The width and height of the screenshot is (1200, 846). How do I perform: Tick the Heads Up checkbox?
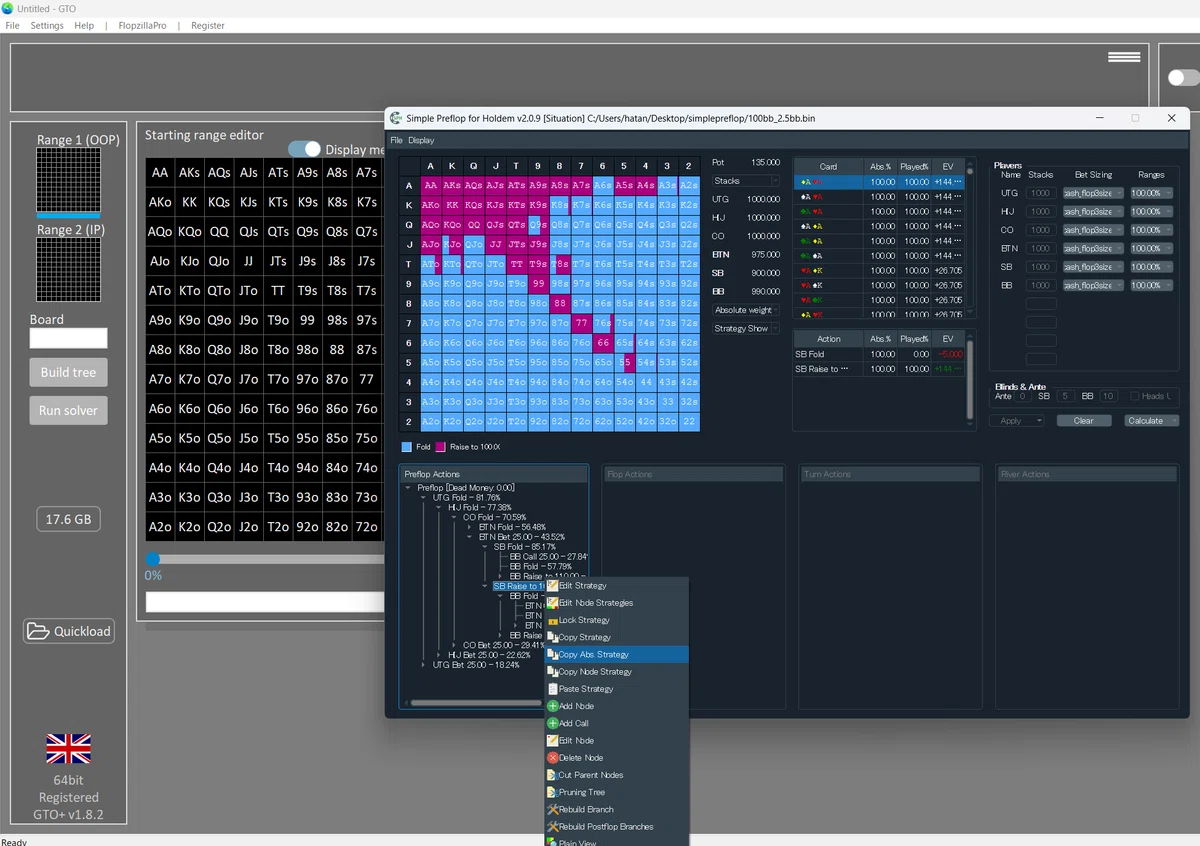(x=1136, y=396)
